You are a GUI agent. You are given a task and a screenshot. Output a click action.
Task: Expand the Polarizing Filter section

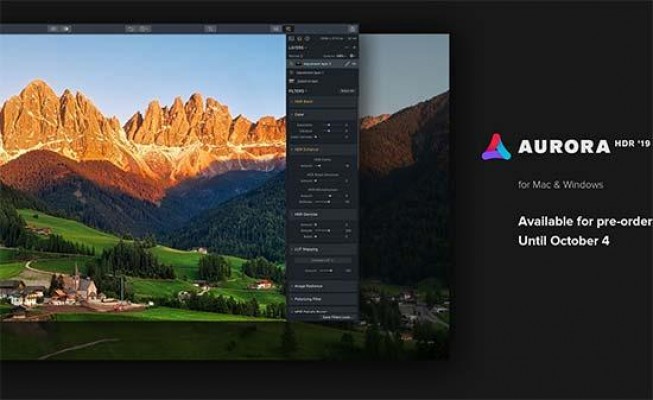coord(322,299)
